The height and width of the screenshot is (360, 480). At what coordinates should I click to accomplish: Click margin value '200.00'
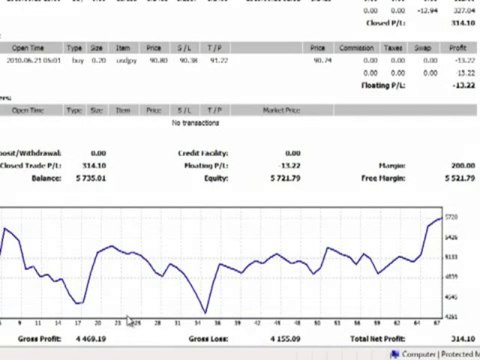(463, 166)
